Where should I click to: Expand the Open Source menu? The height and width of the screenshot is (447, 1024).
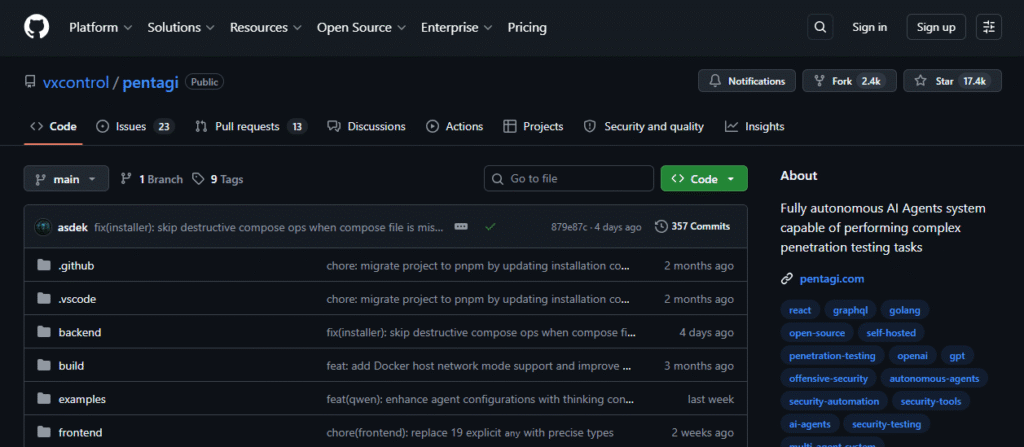(x=361, y=27)
